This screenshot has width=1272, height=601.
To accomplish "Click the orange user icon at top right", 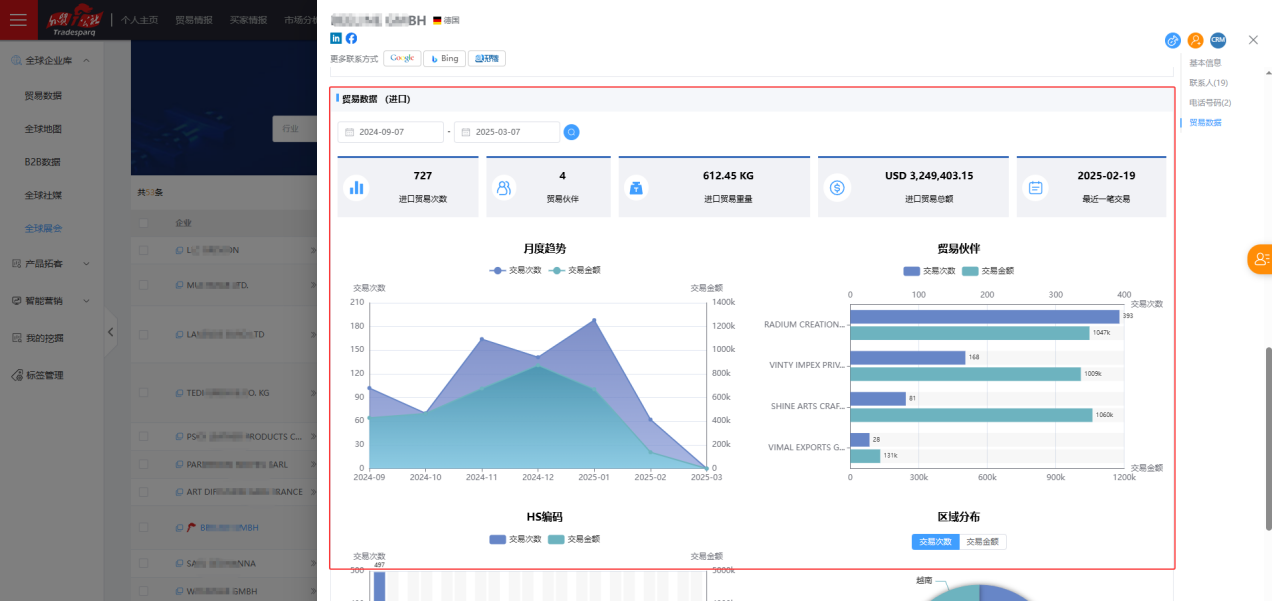I will click(1195, 40).
